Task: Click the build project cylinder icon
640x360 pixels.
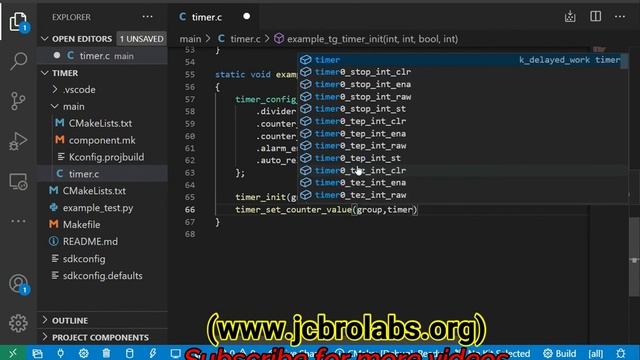Action: pos(129,353)
